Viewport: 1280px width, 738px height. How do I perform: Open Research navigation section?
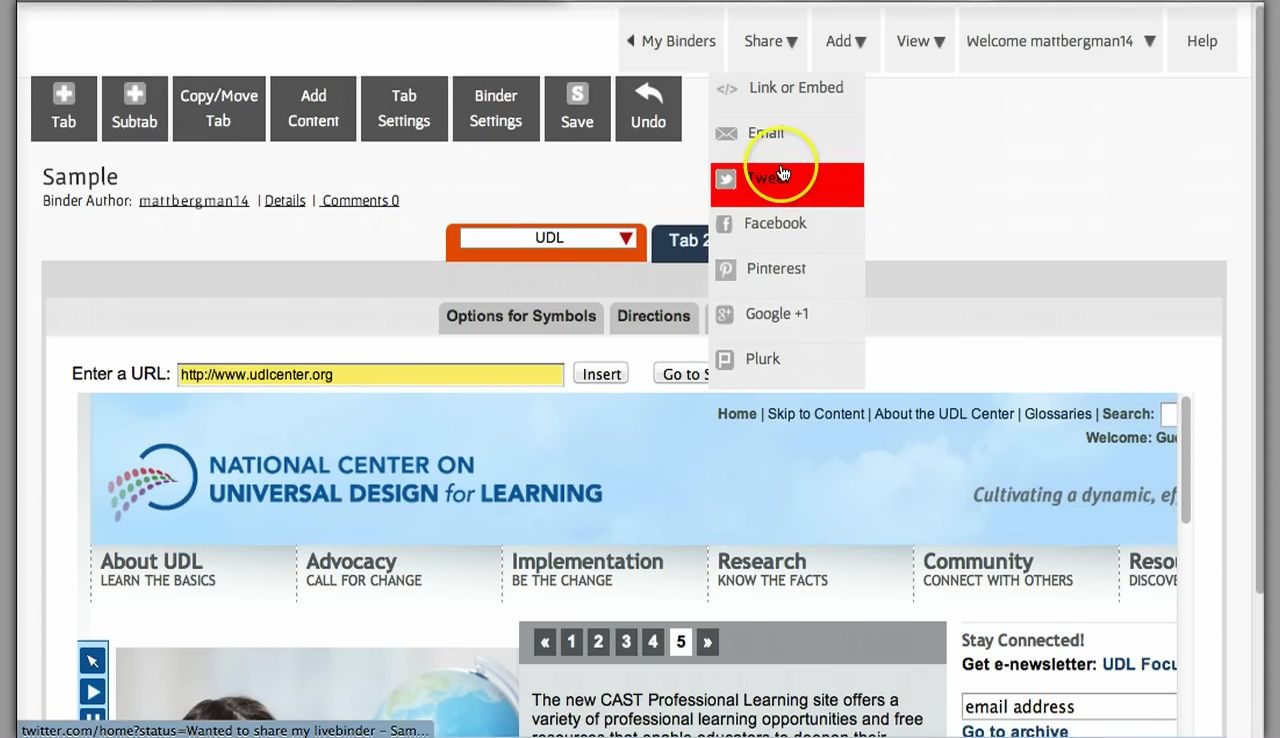coord(772,569)
